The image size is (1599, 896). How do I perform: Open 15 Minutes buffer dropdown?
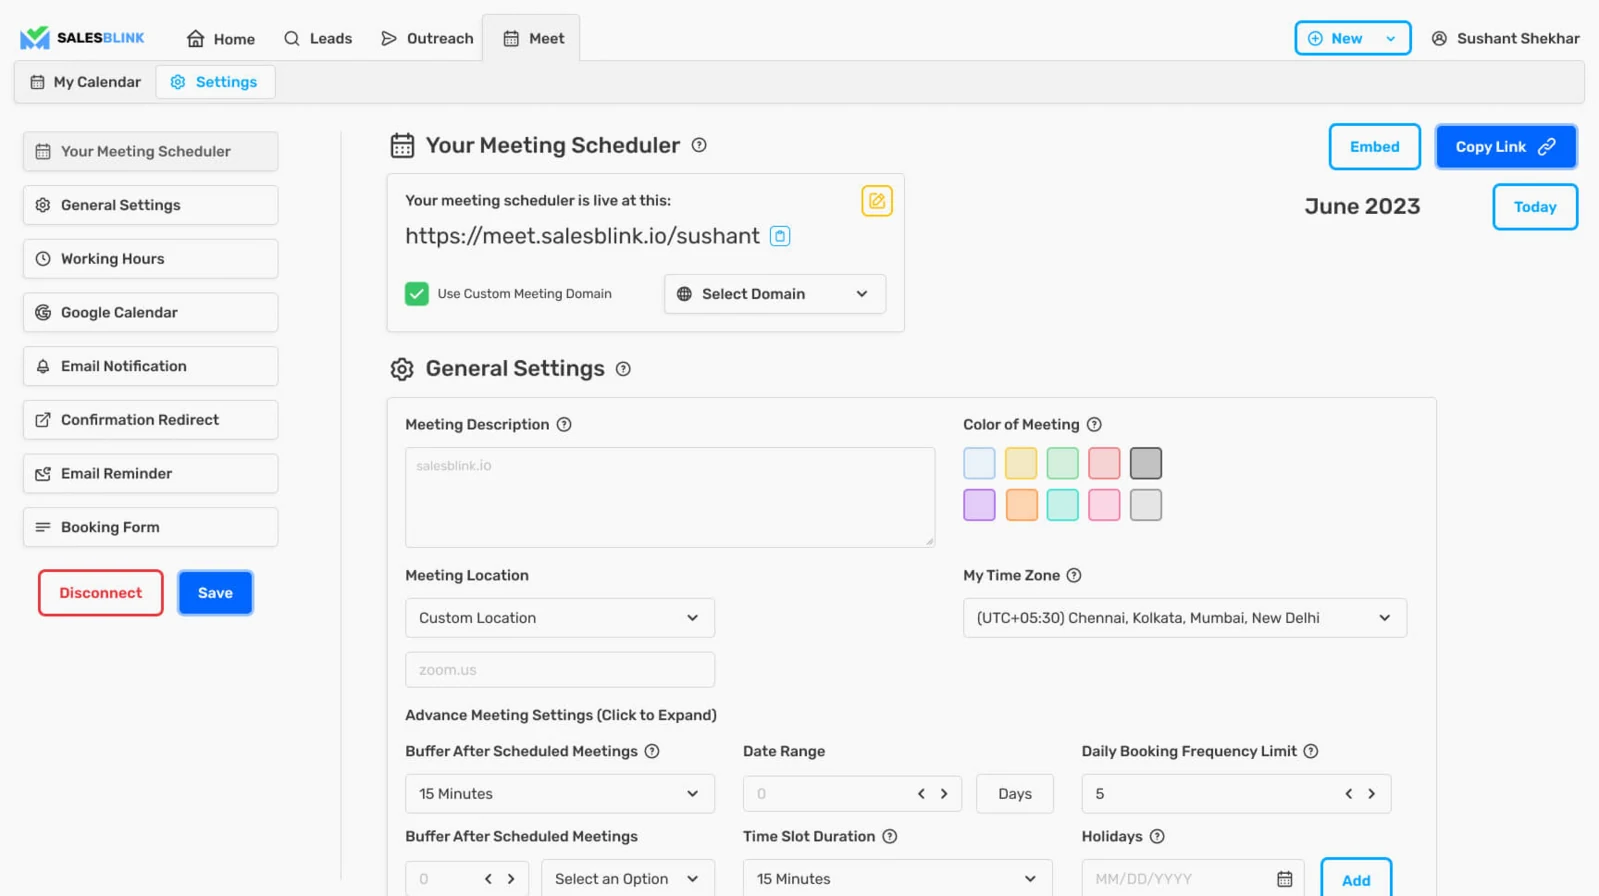pyautogui.click(x=560, y=794)
